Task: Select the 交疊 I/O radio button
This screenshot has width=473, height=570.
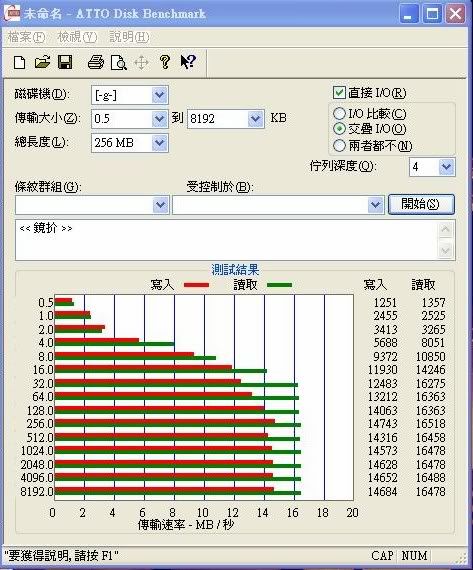Action: point(339,129)
